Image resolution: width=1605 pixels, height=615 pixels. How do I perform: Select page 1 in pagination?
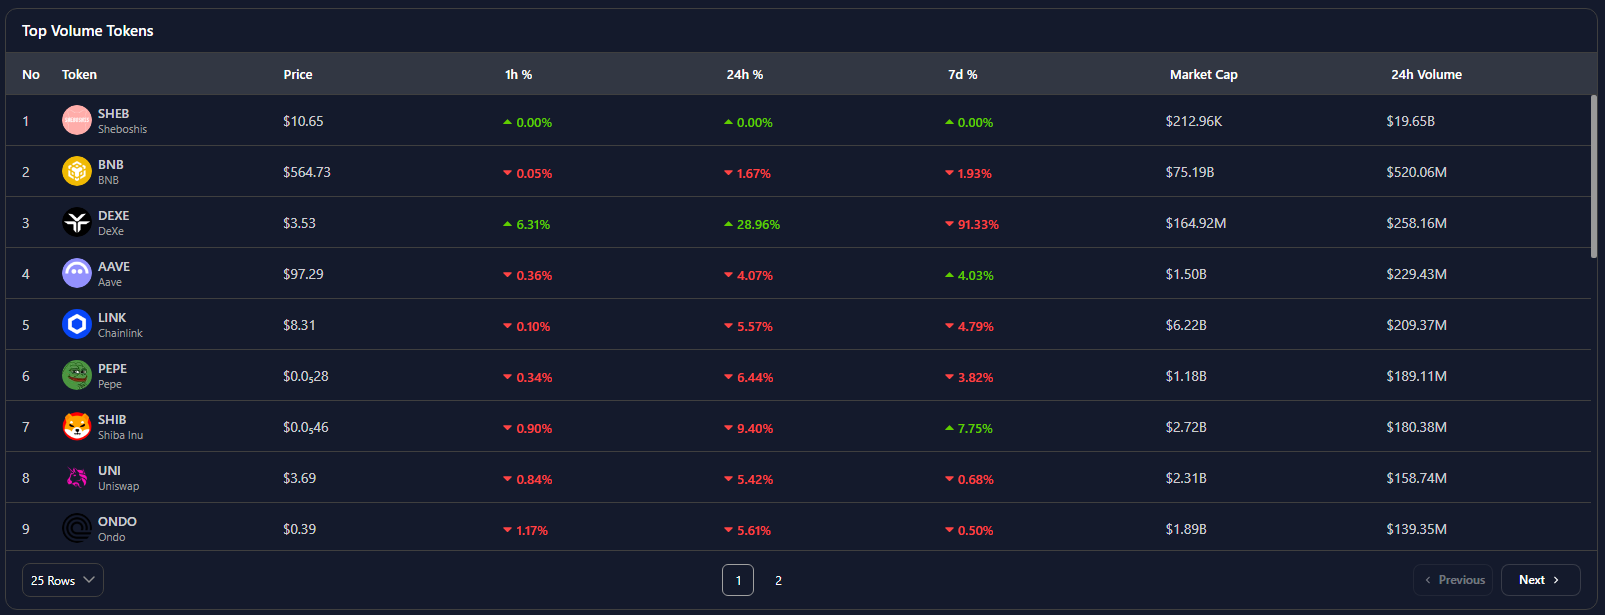(x=738, y=580)
